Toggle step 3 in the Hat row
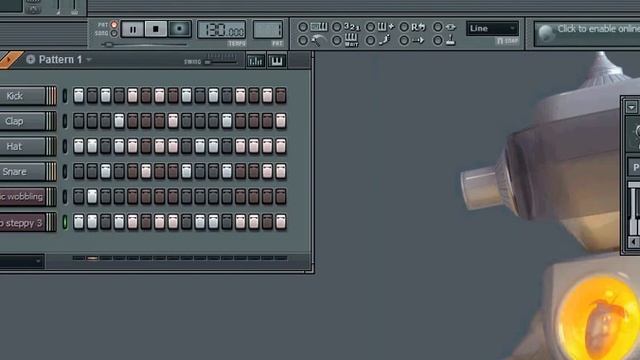This screenshot has width=640, height=360. coord(106,146)
